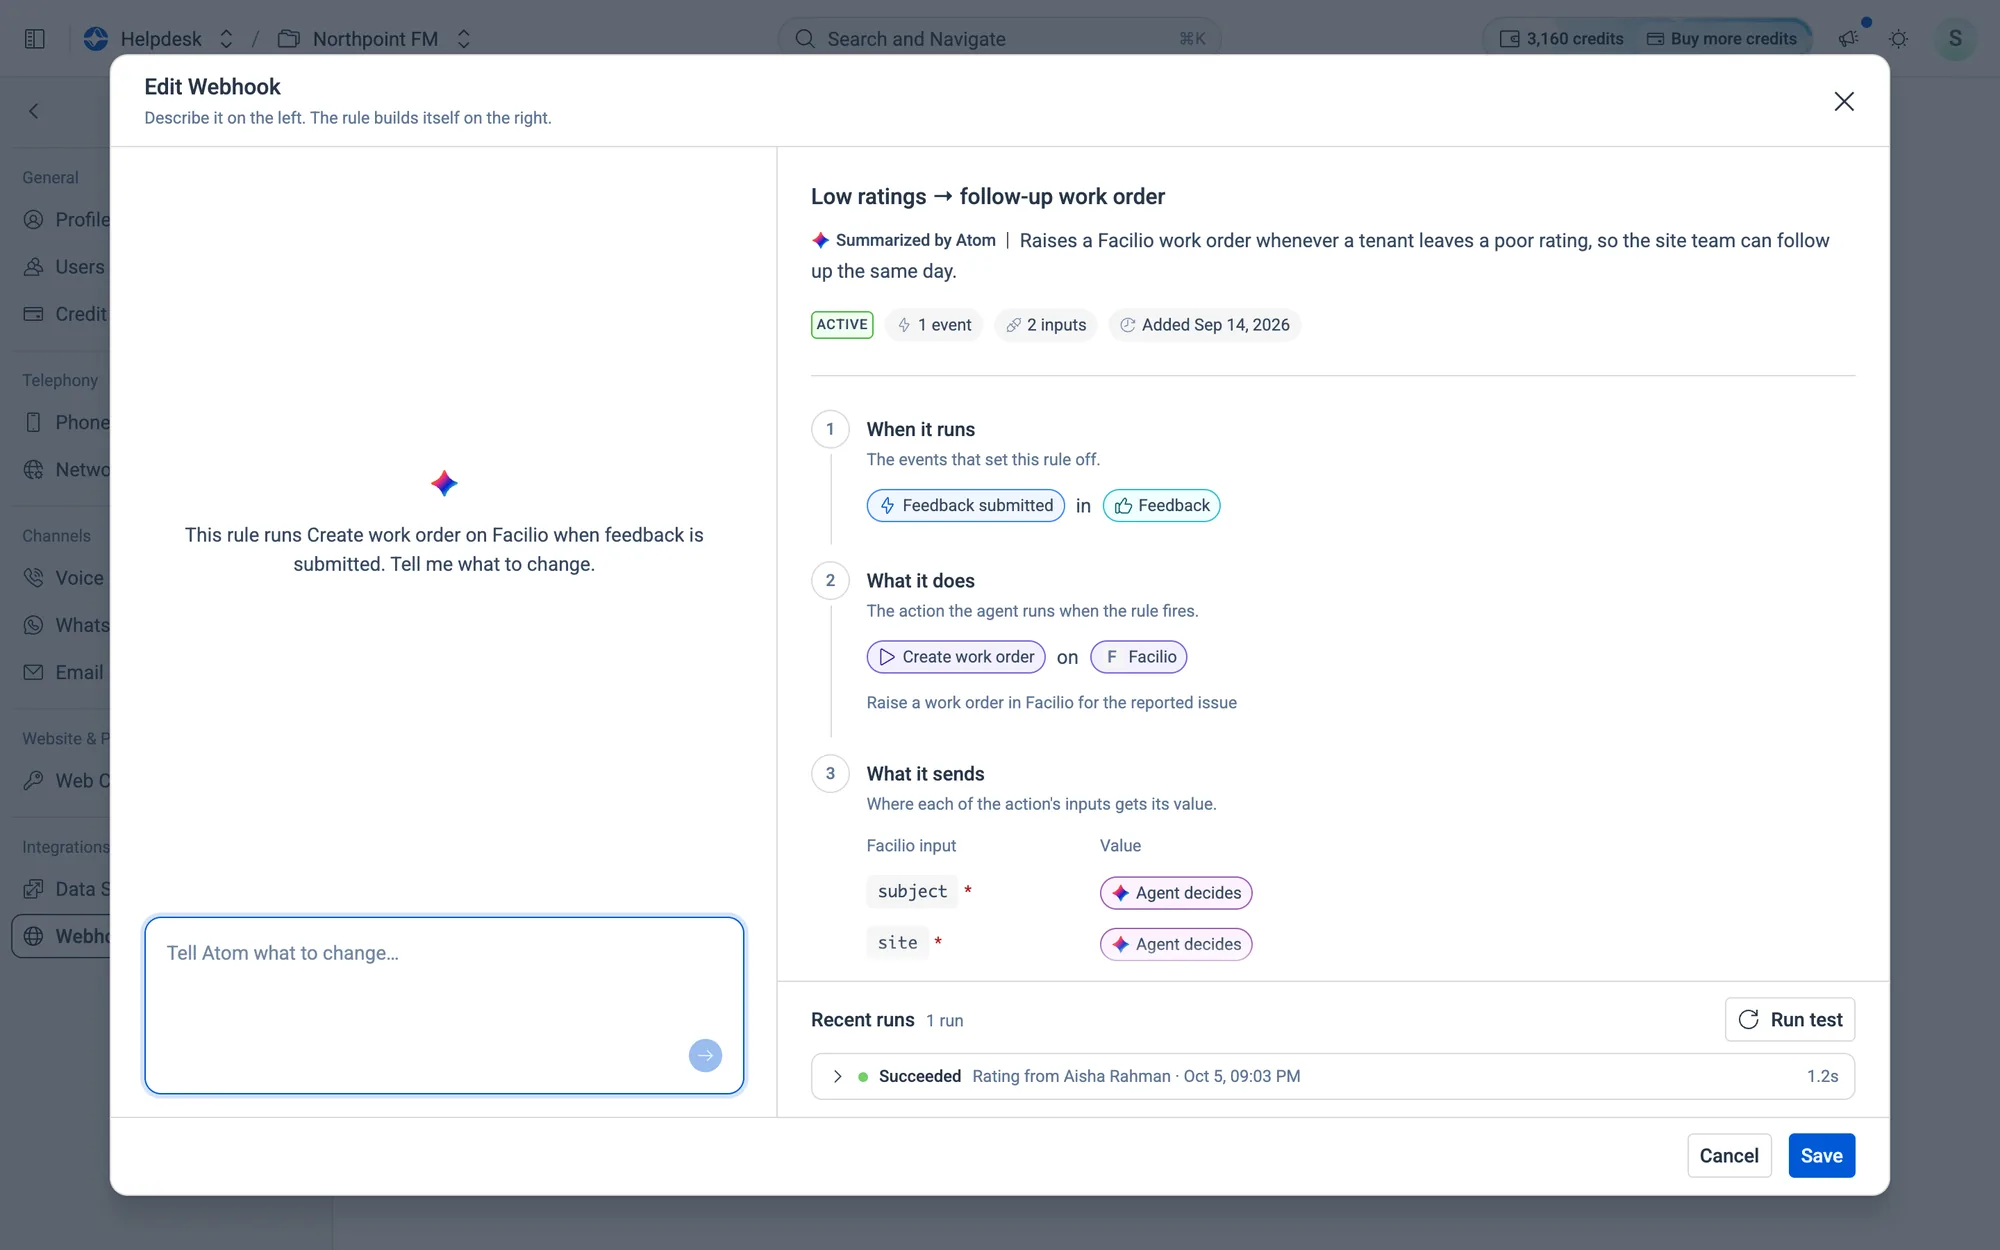Click the 1 event chip
This screenshot has height=1250, width=2000.
pos(934,325)
